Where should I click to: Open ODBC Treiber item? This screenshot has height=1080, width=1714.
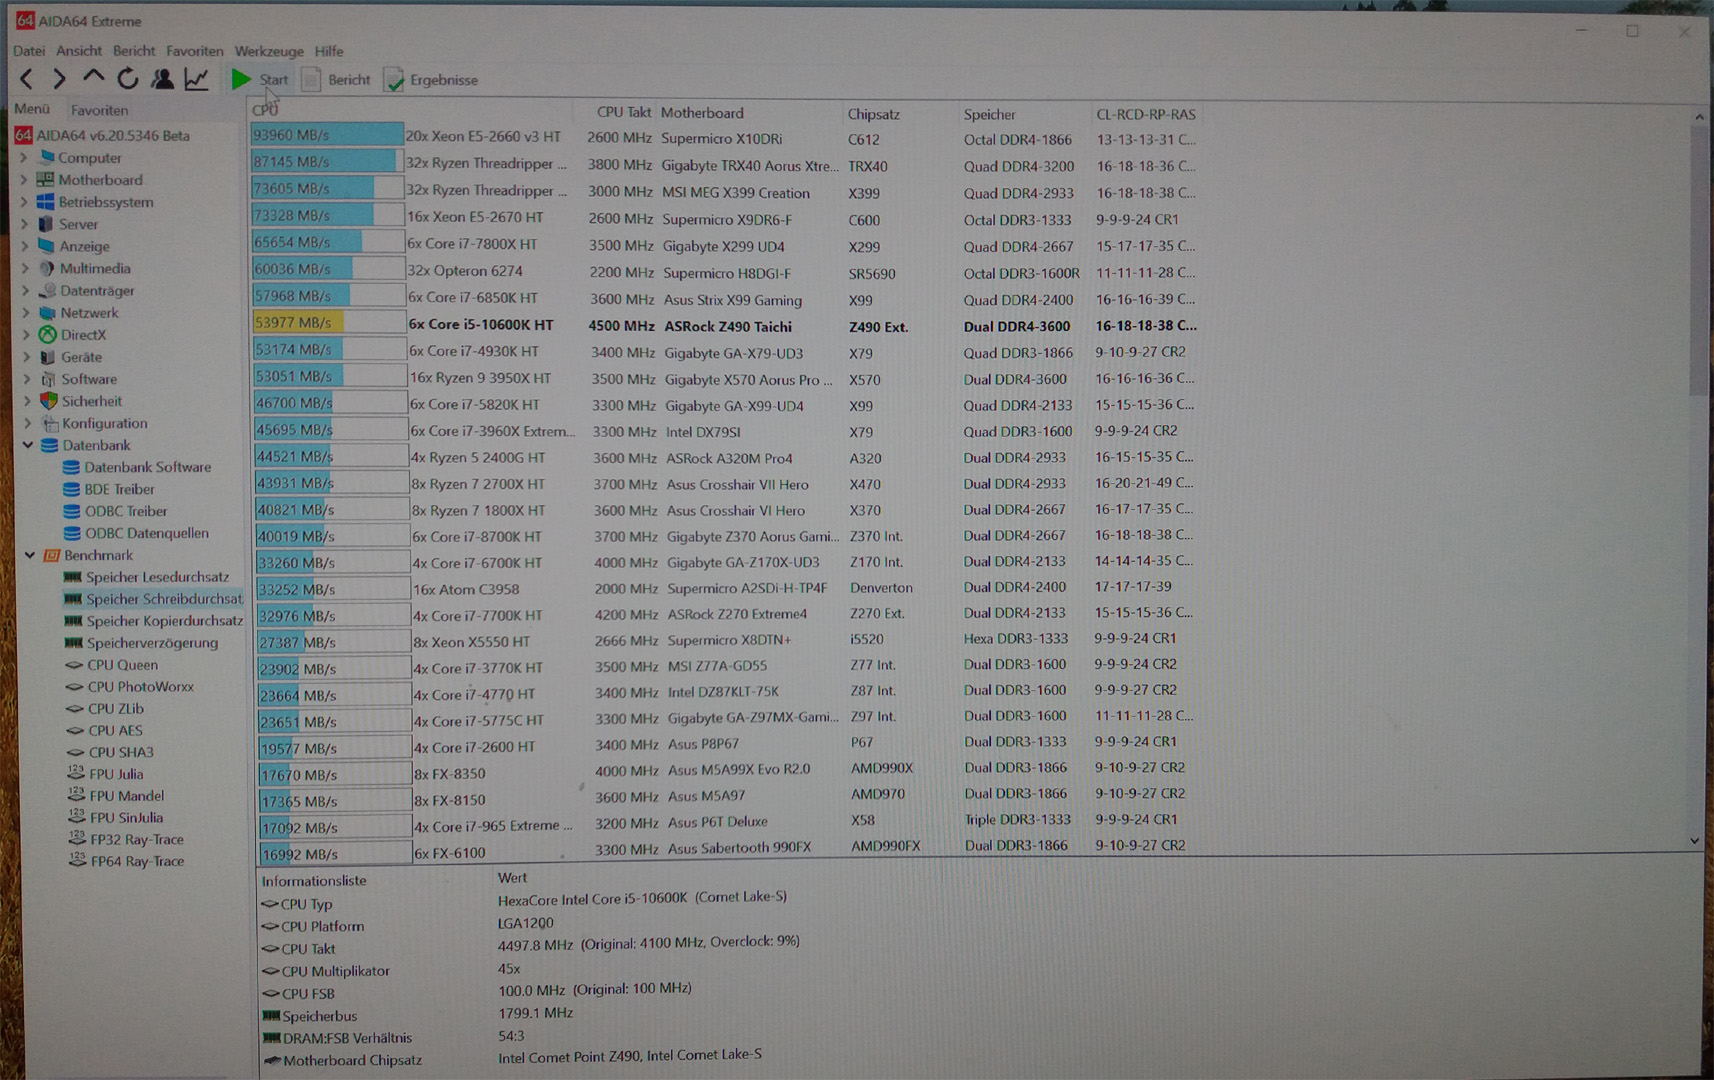tap(125, 511)
